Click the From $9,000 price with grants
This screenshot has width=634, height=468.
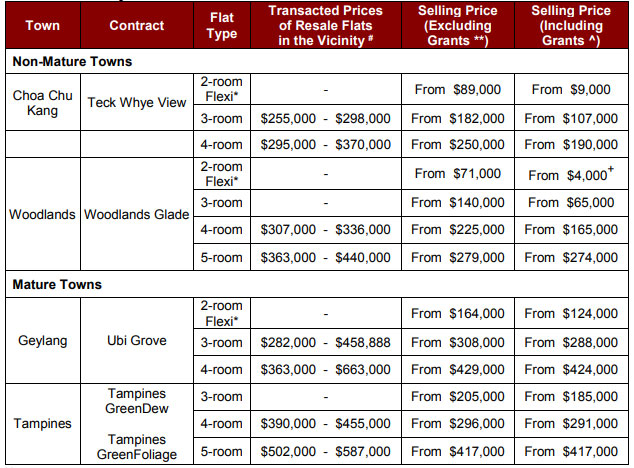click(570, 89)
